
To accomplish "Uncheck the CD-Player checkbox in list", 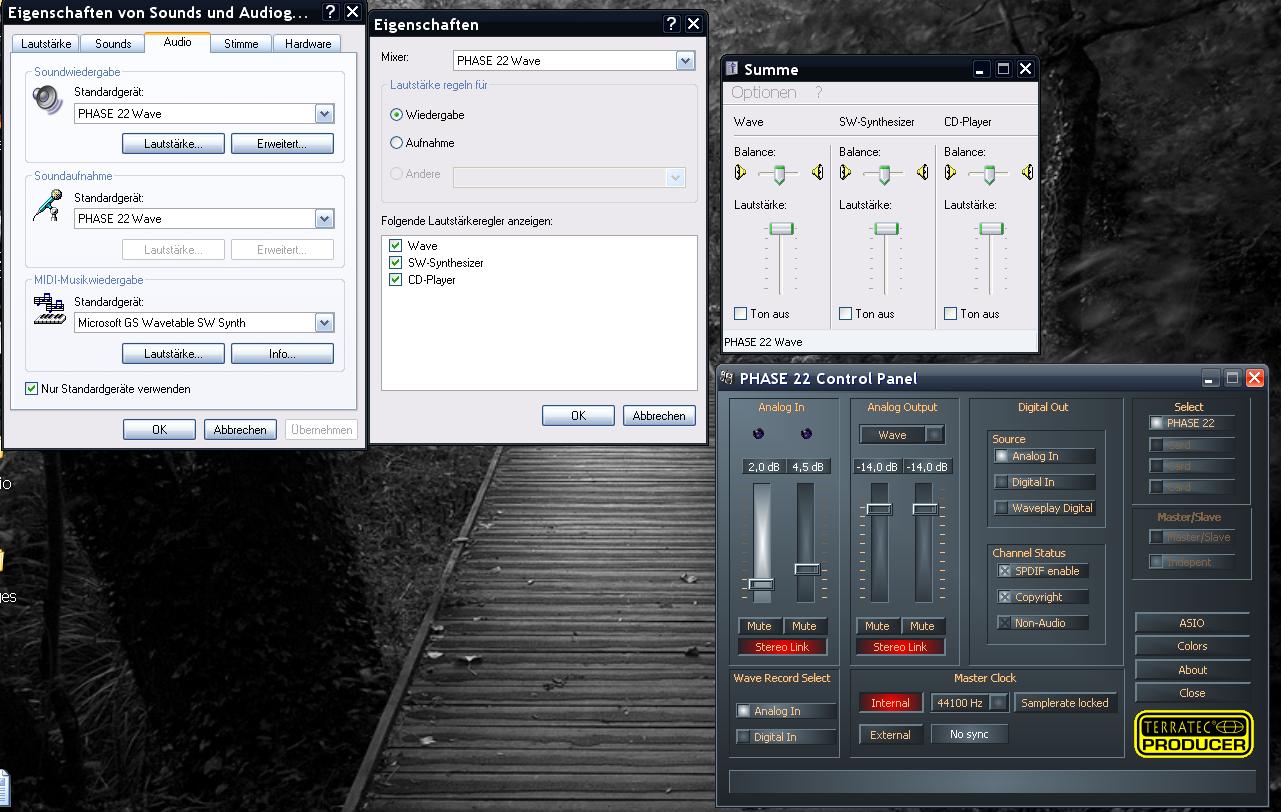I will pos(396,280).
